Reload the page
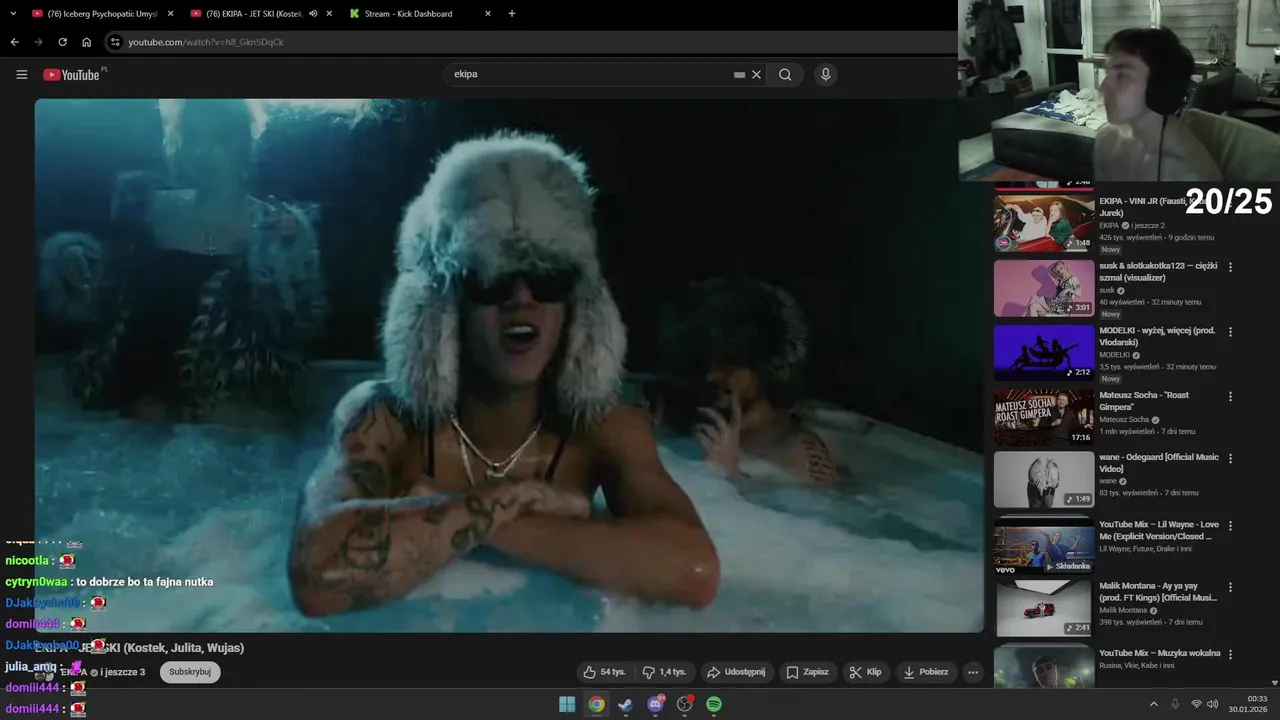1280x720 pixels. click(62, 42)
